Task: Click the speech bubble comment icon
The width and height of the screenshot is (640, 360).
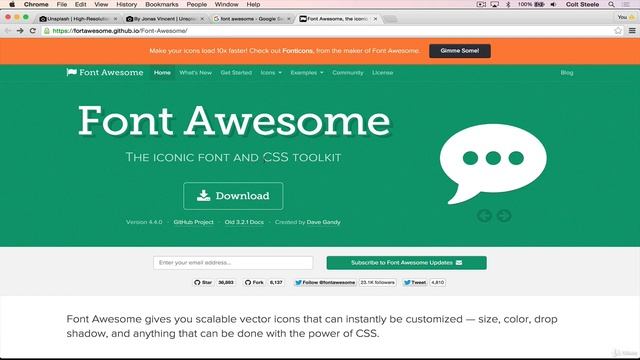Action: point(493,163)
